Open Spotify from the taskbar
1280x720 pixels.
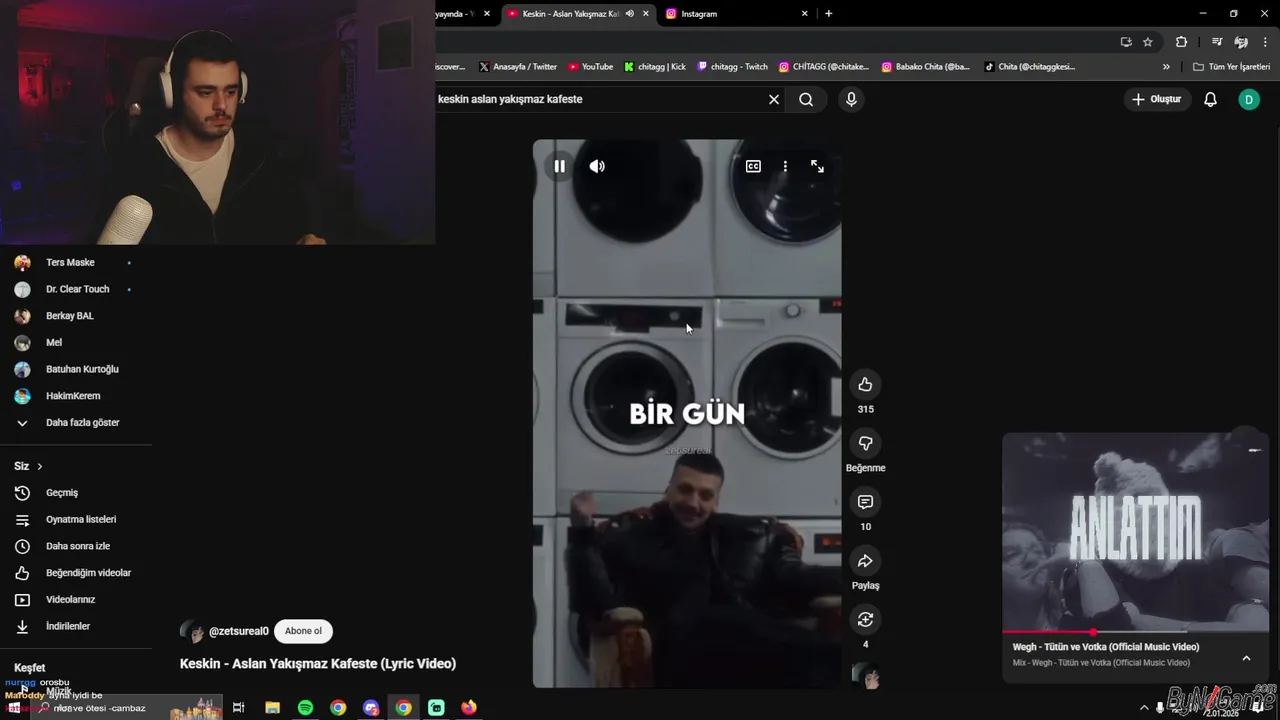(305, 708)
